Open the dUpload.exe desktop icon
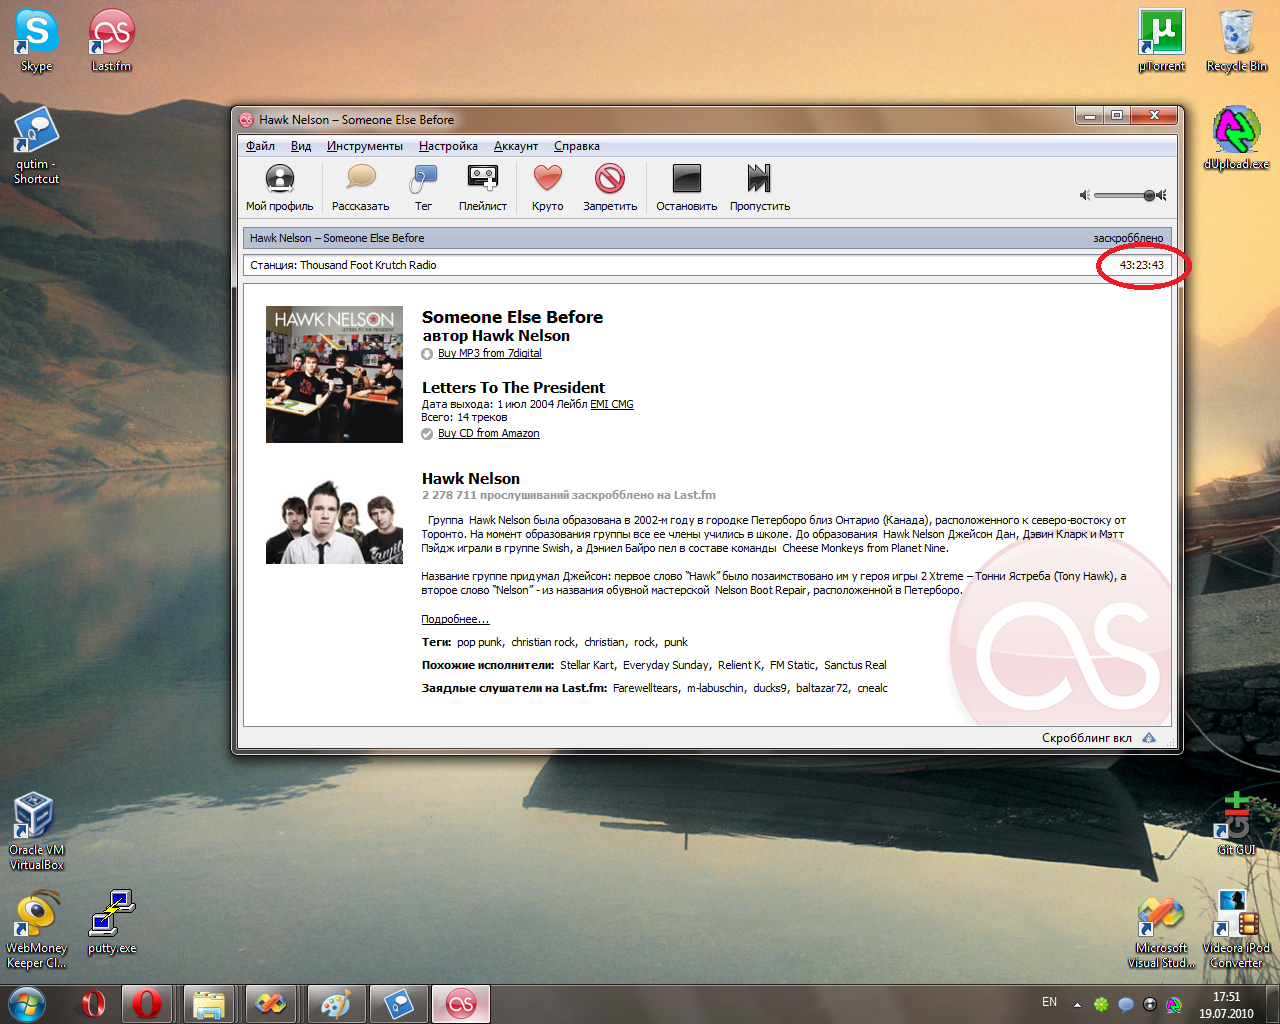 point(1237,138)
